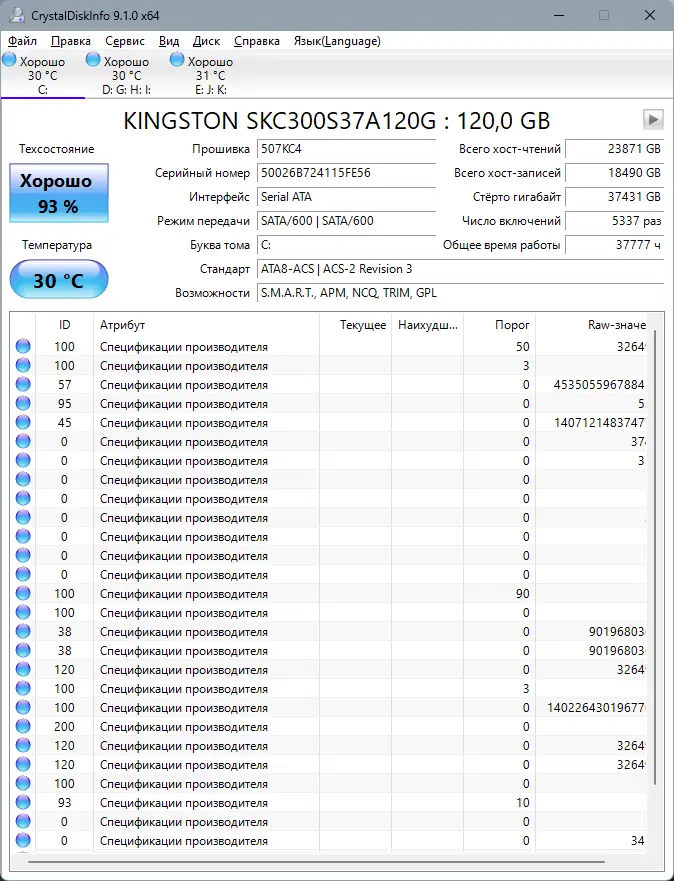Click raw value 4535055967884
This screenshot has width=674, height=881.
599,385
